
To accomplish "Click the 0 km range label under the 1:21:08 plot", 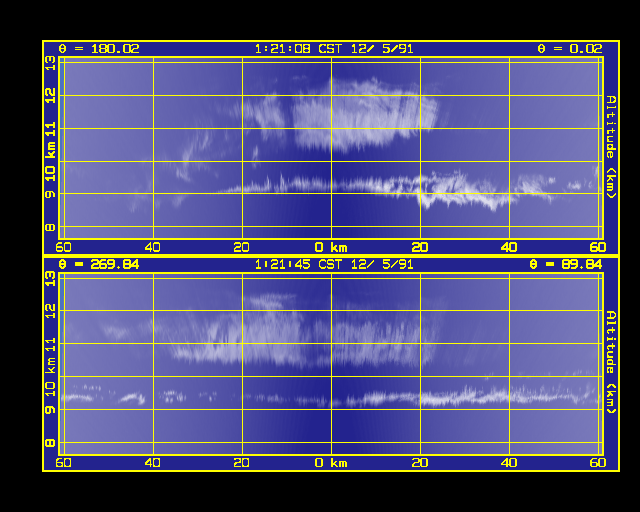I will click(x=331, y=247).
